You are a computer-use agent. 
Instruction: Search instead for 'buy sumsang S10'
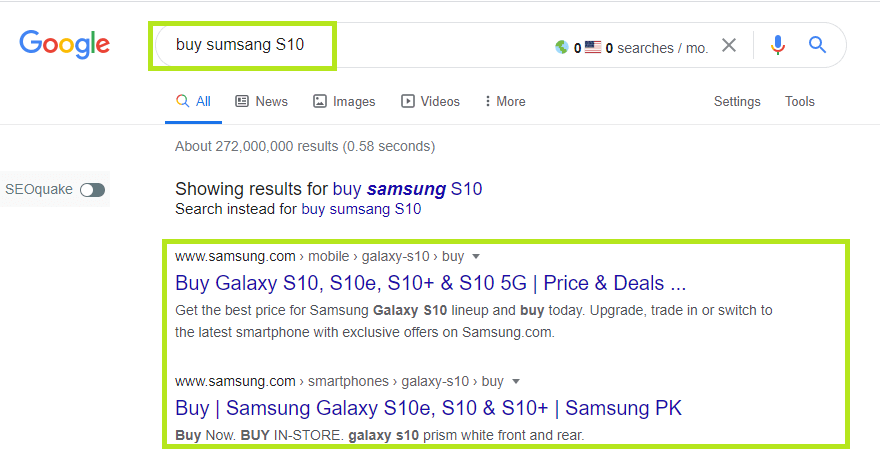coord(361,209)
